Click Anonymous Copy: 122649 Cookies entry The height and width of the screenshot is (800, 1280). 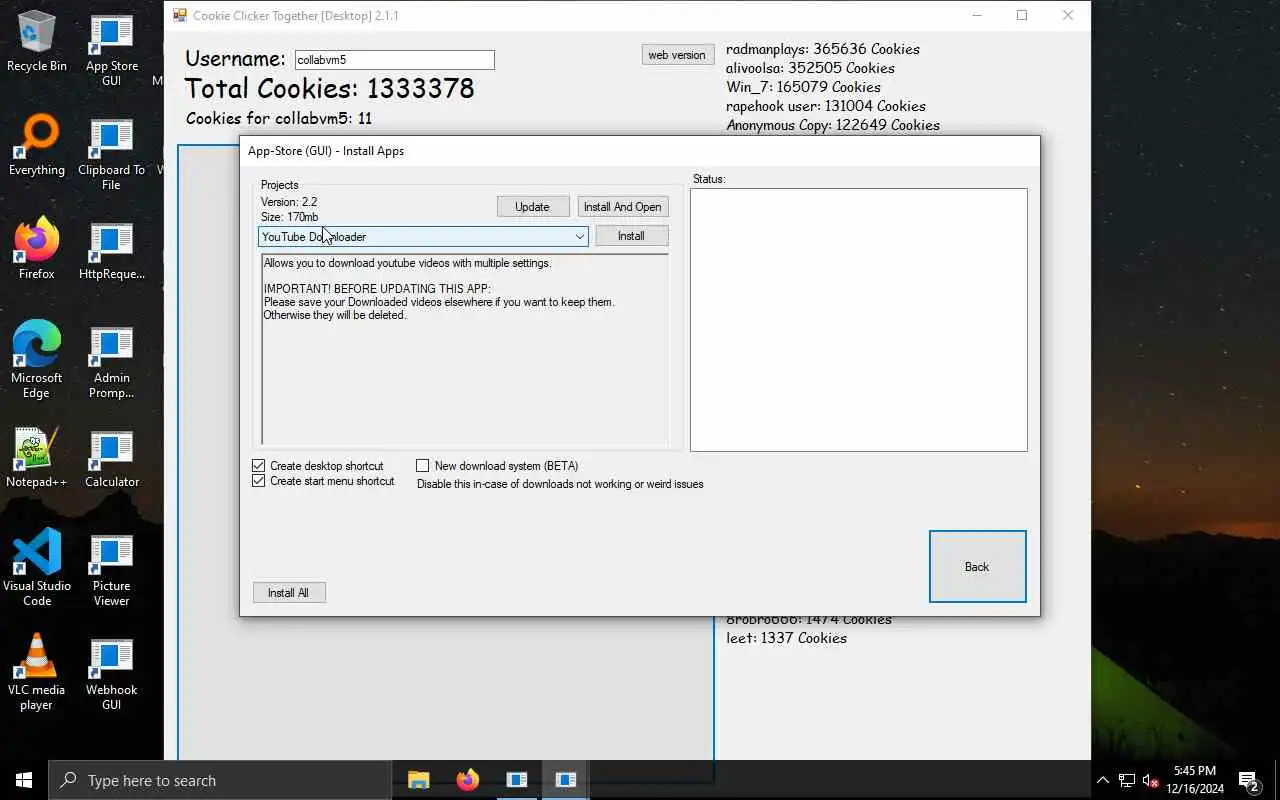[x=833, y=125]
